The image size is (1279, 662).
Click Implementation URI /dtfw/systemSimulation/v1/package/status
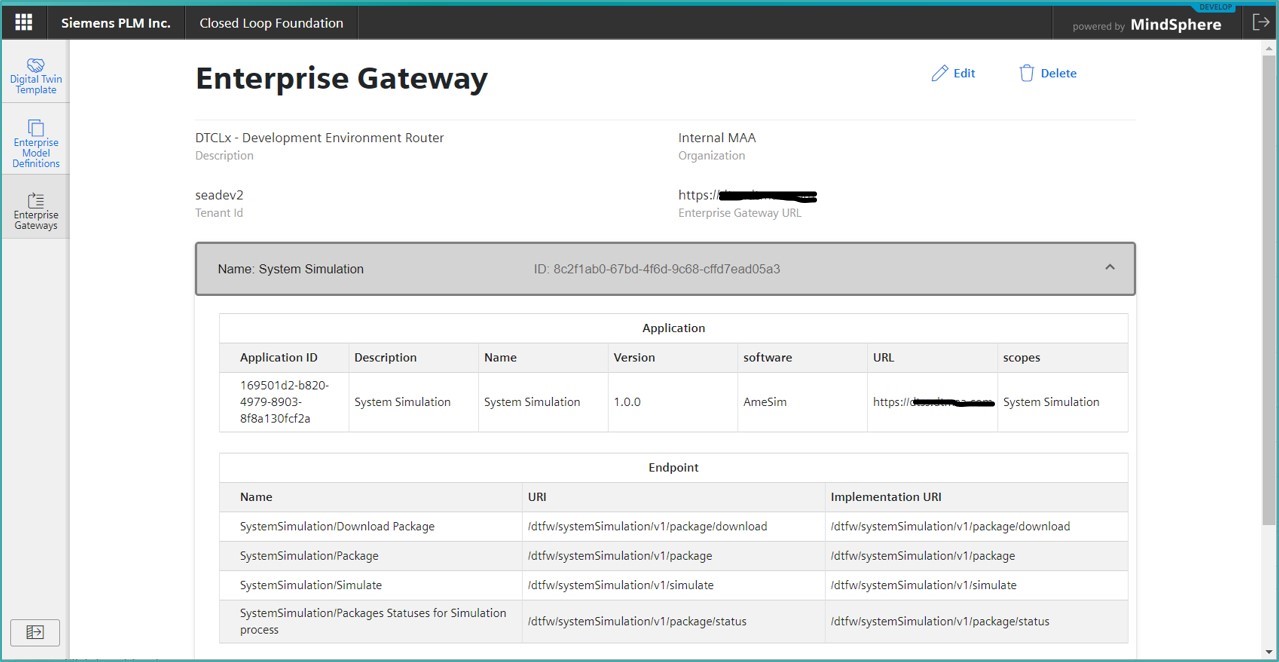pos(940,622)
